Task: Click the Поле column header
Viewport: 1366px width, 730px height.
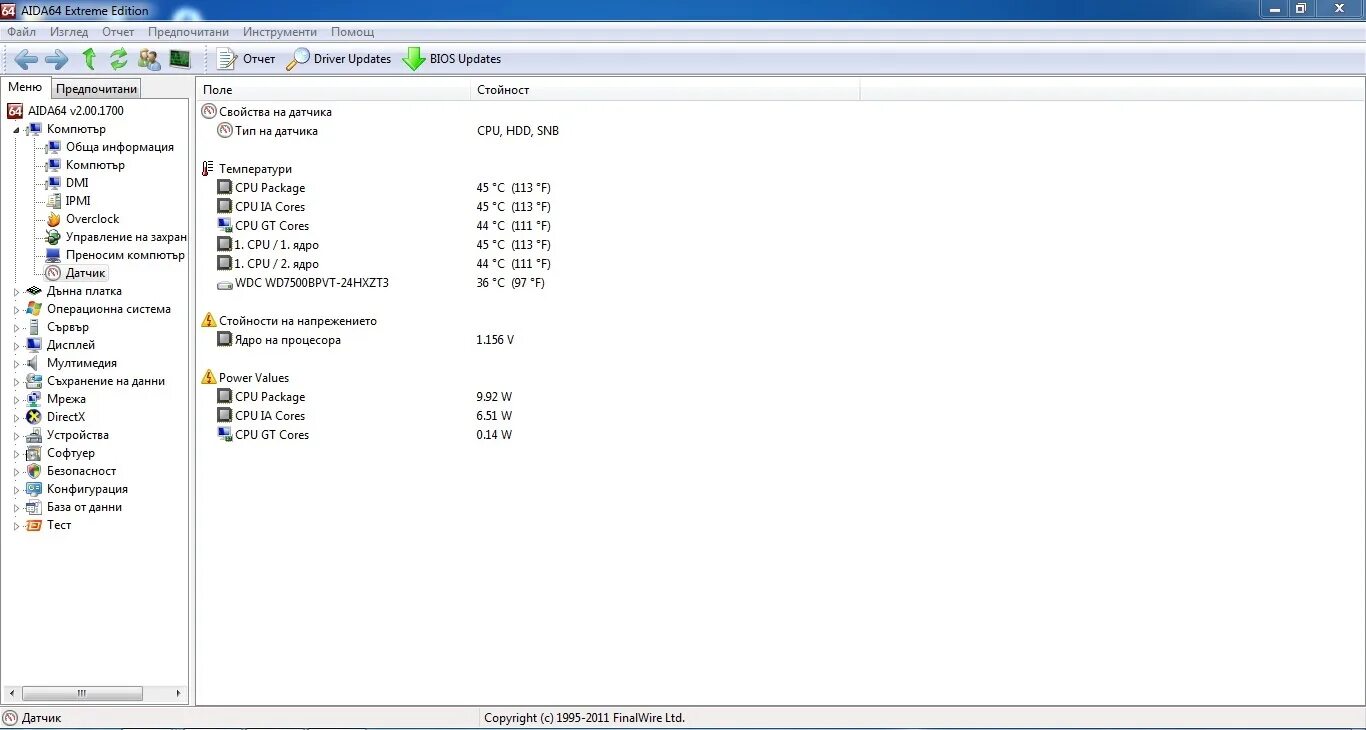Action: pos(333,90)
